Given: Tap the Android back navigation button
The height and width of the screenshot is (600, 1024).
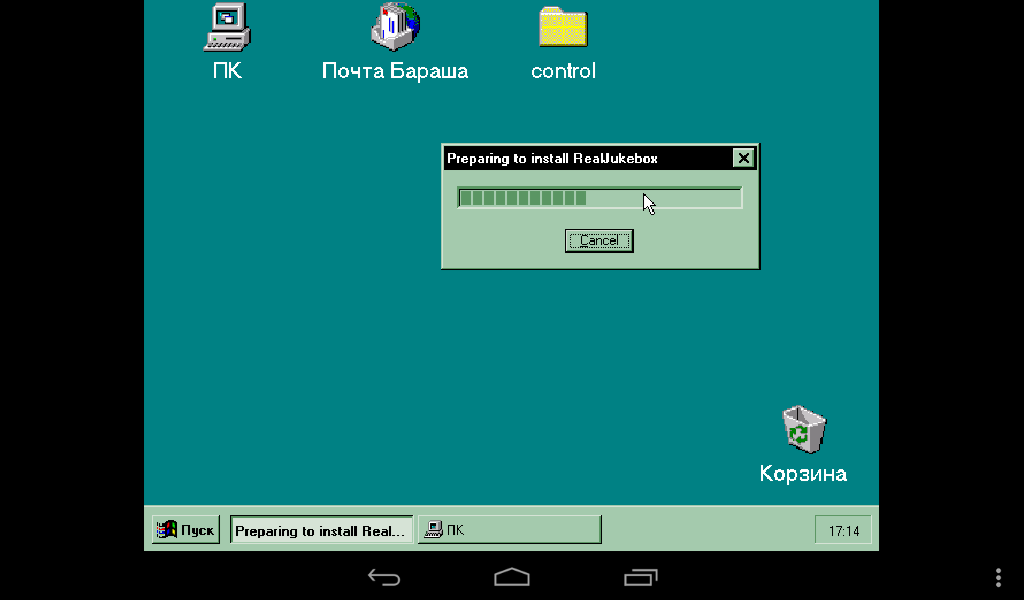Looking at the screenshot, I should [x=383, y=577].
